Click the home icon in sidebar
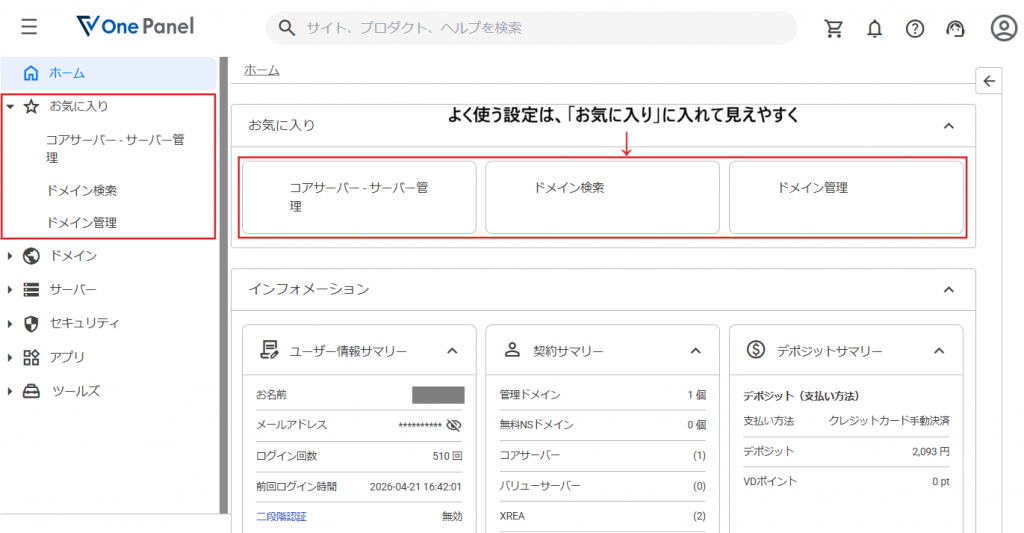Viewport: 1024px width, 533px height. click(x=31, y=73)
